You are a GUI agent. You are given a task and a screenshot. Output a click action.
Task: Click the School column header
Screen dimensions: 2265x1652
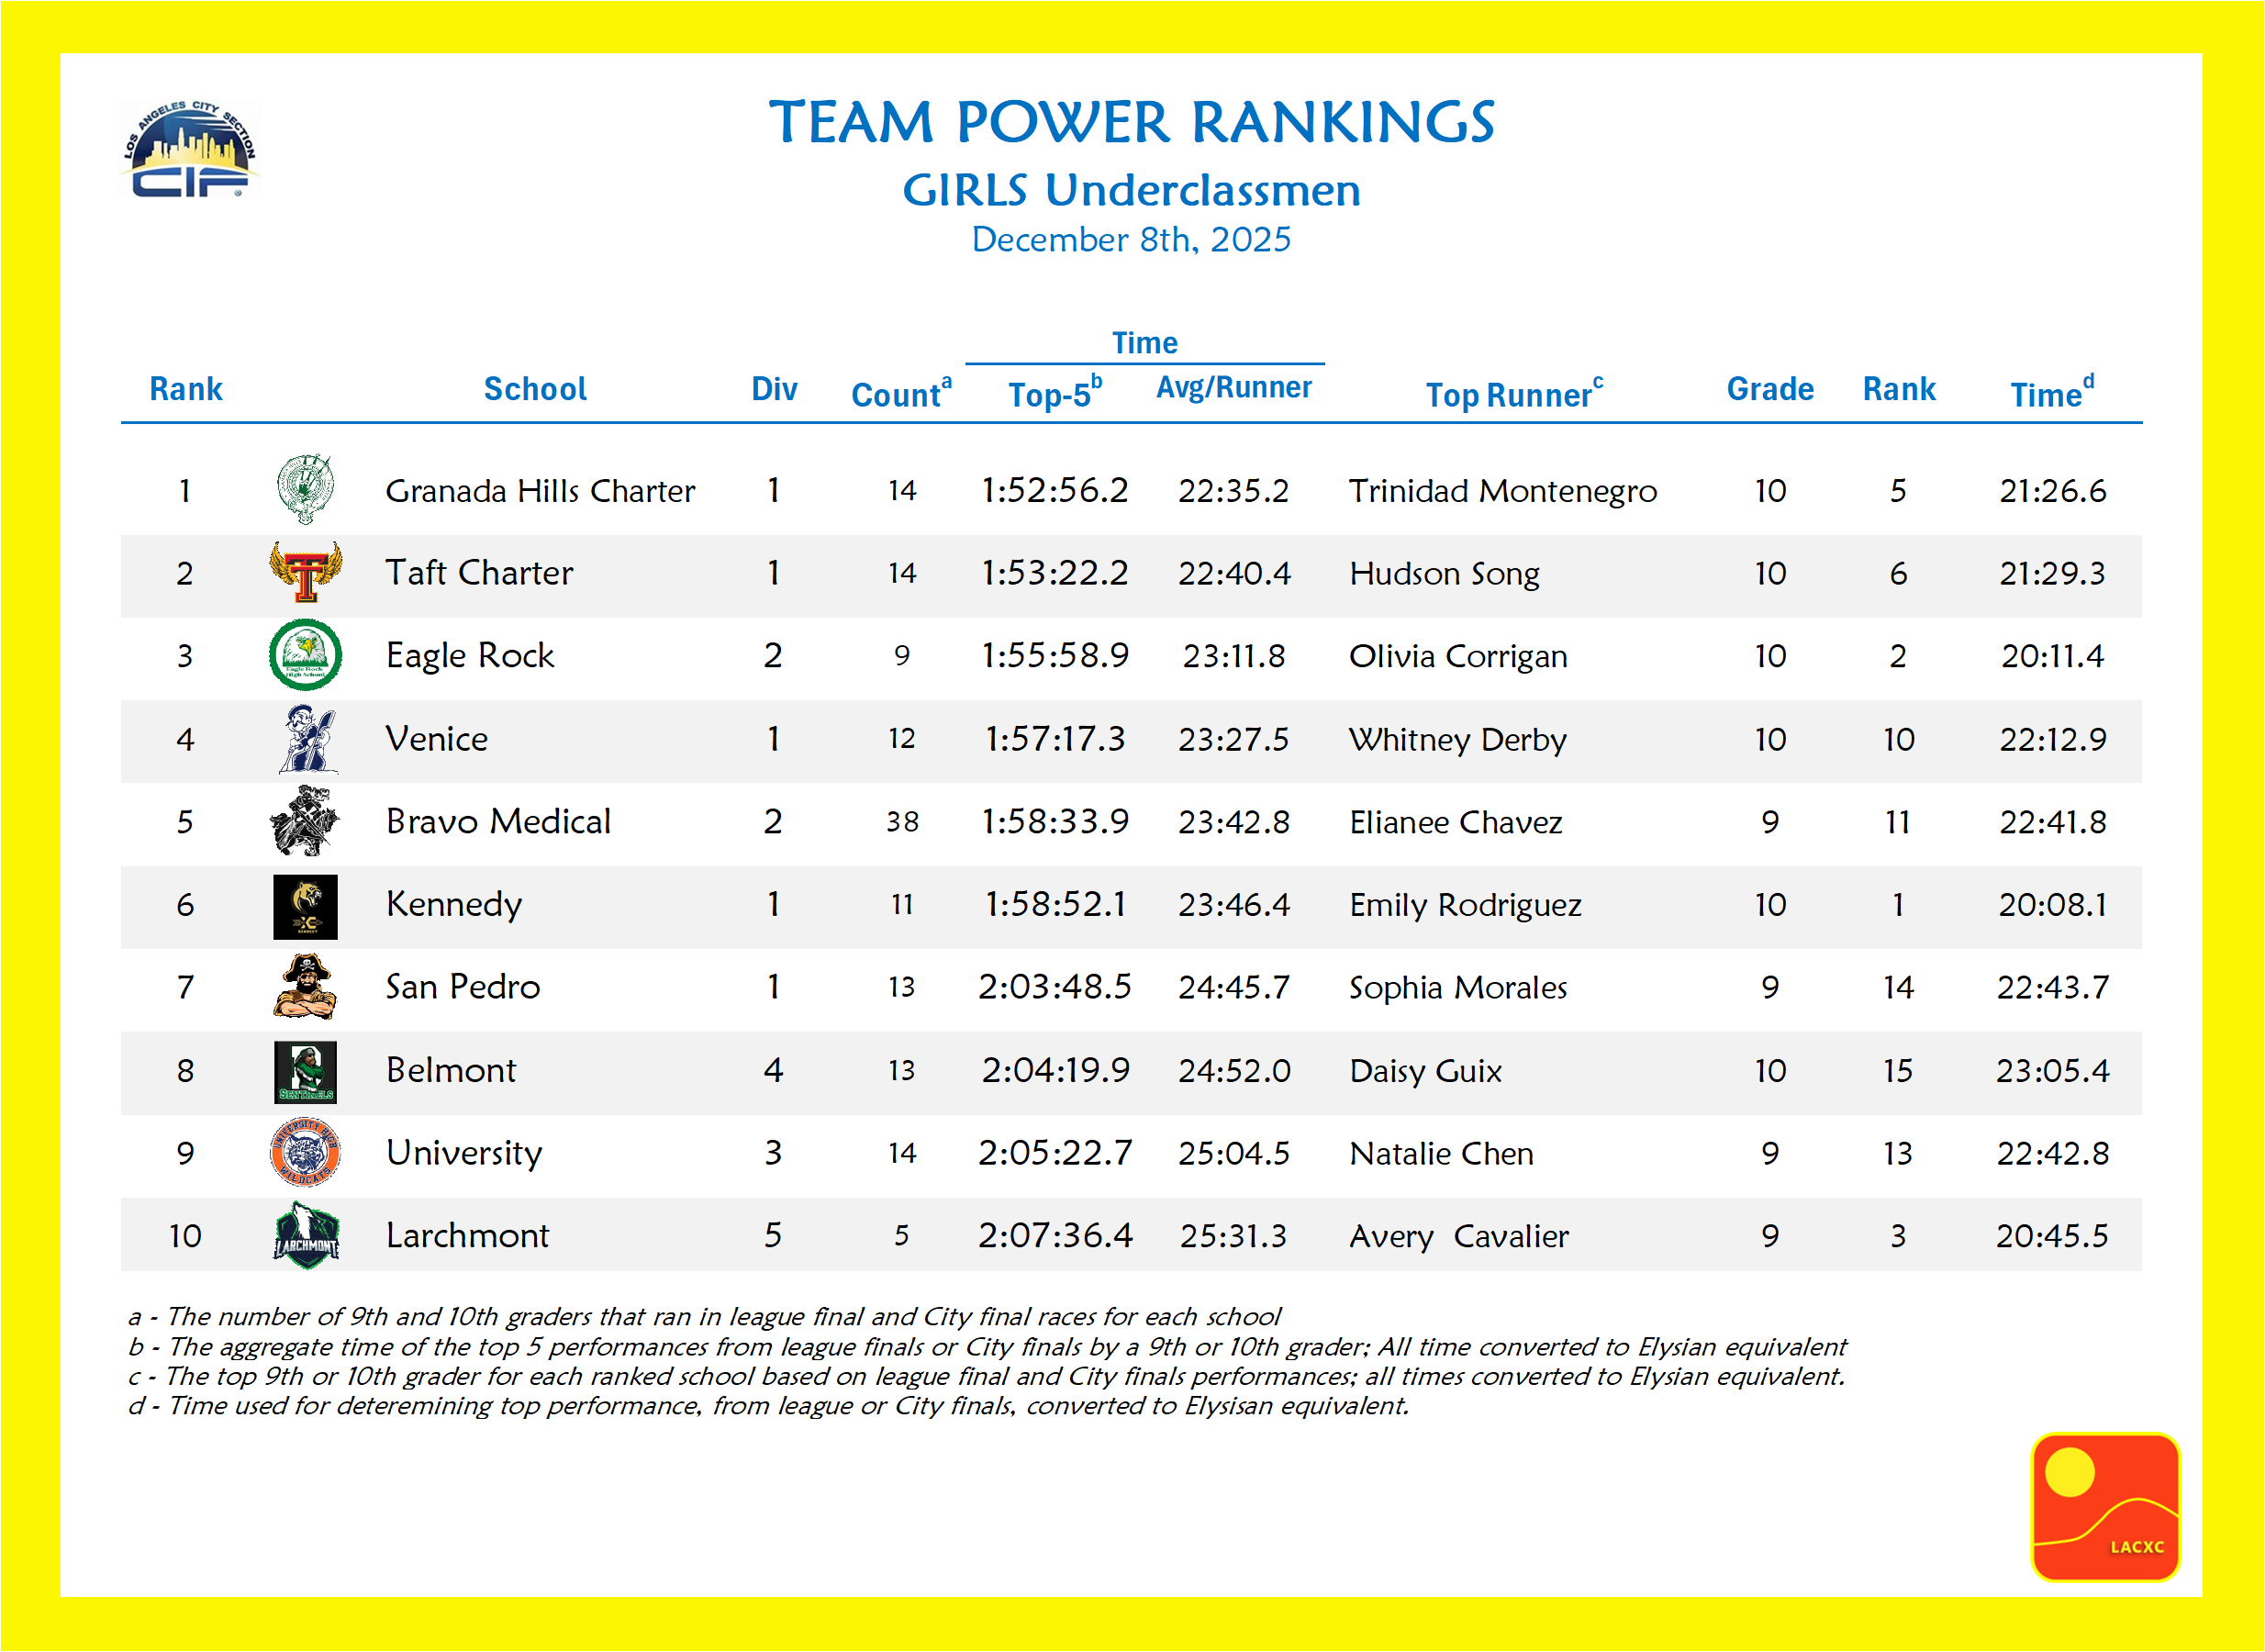tap(535, 389)
